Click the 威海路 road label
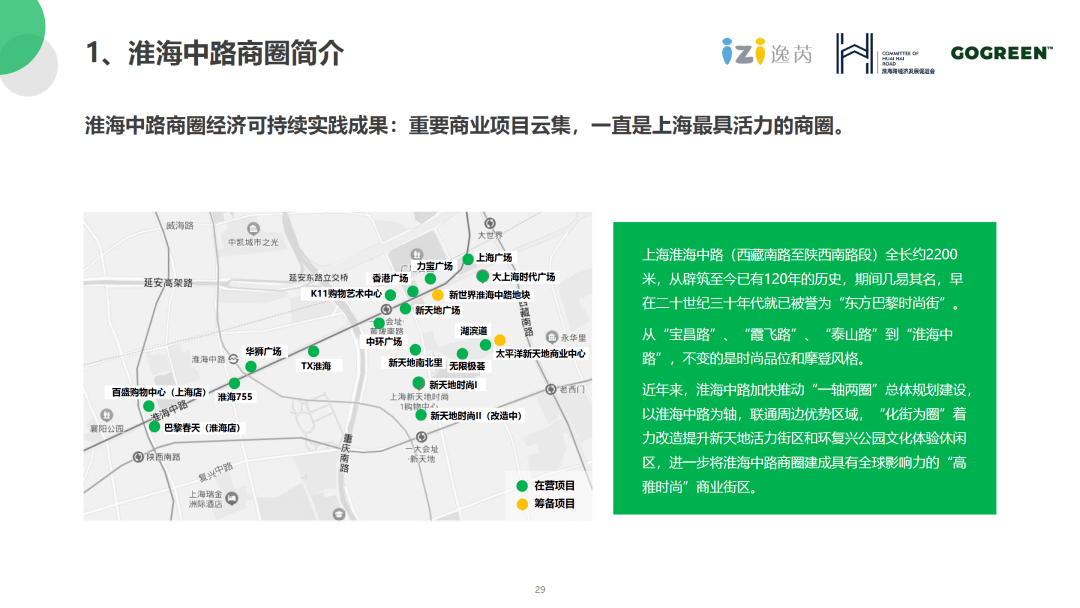The width and height of the screenshot is (1080, 608). click(180, 225)
